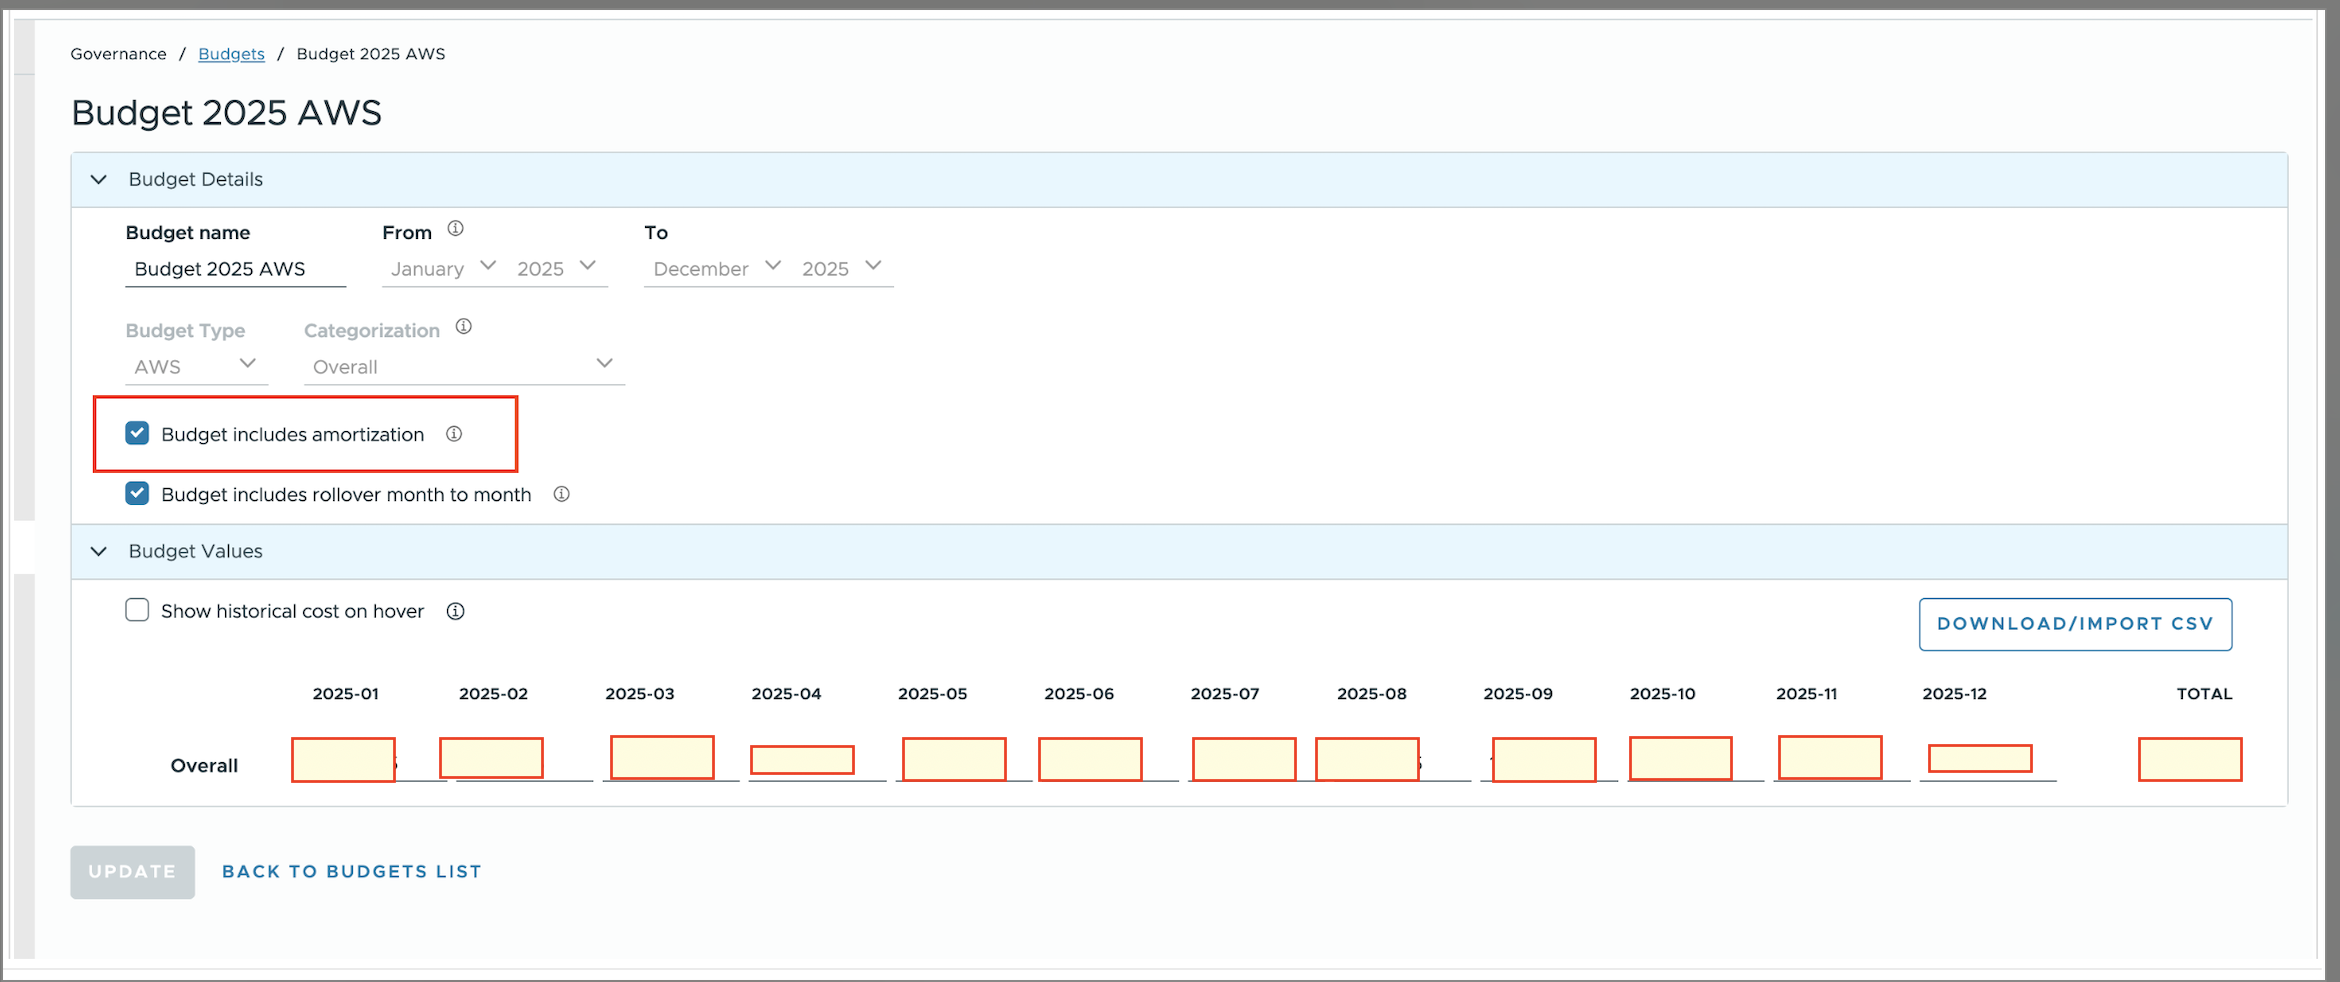Image resolution: width=2340 pixels, height=982 pixels.
Task: Click info icon next to From label
Action: [x=455, y=229]
